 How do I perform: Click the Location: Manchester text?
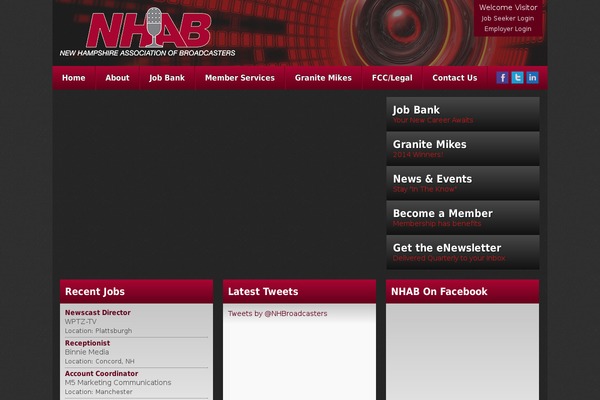tap(98, 392)
